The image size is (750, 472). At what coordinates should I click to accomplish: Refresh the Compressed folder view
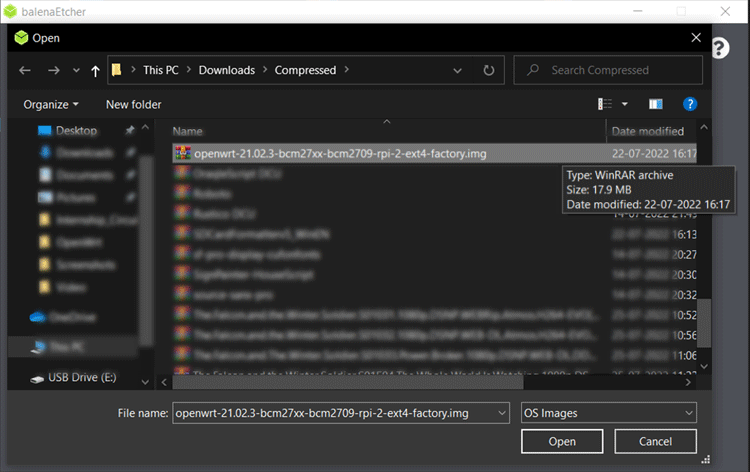[x=488, y=71]
